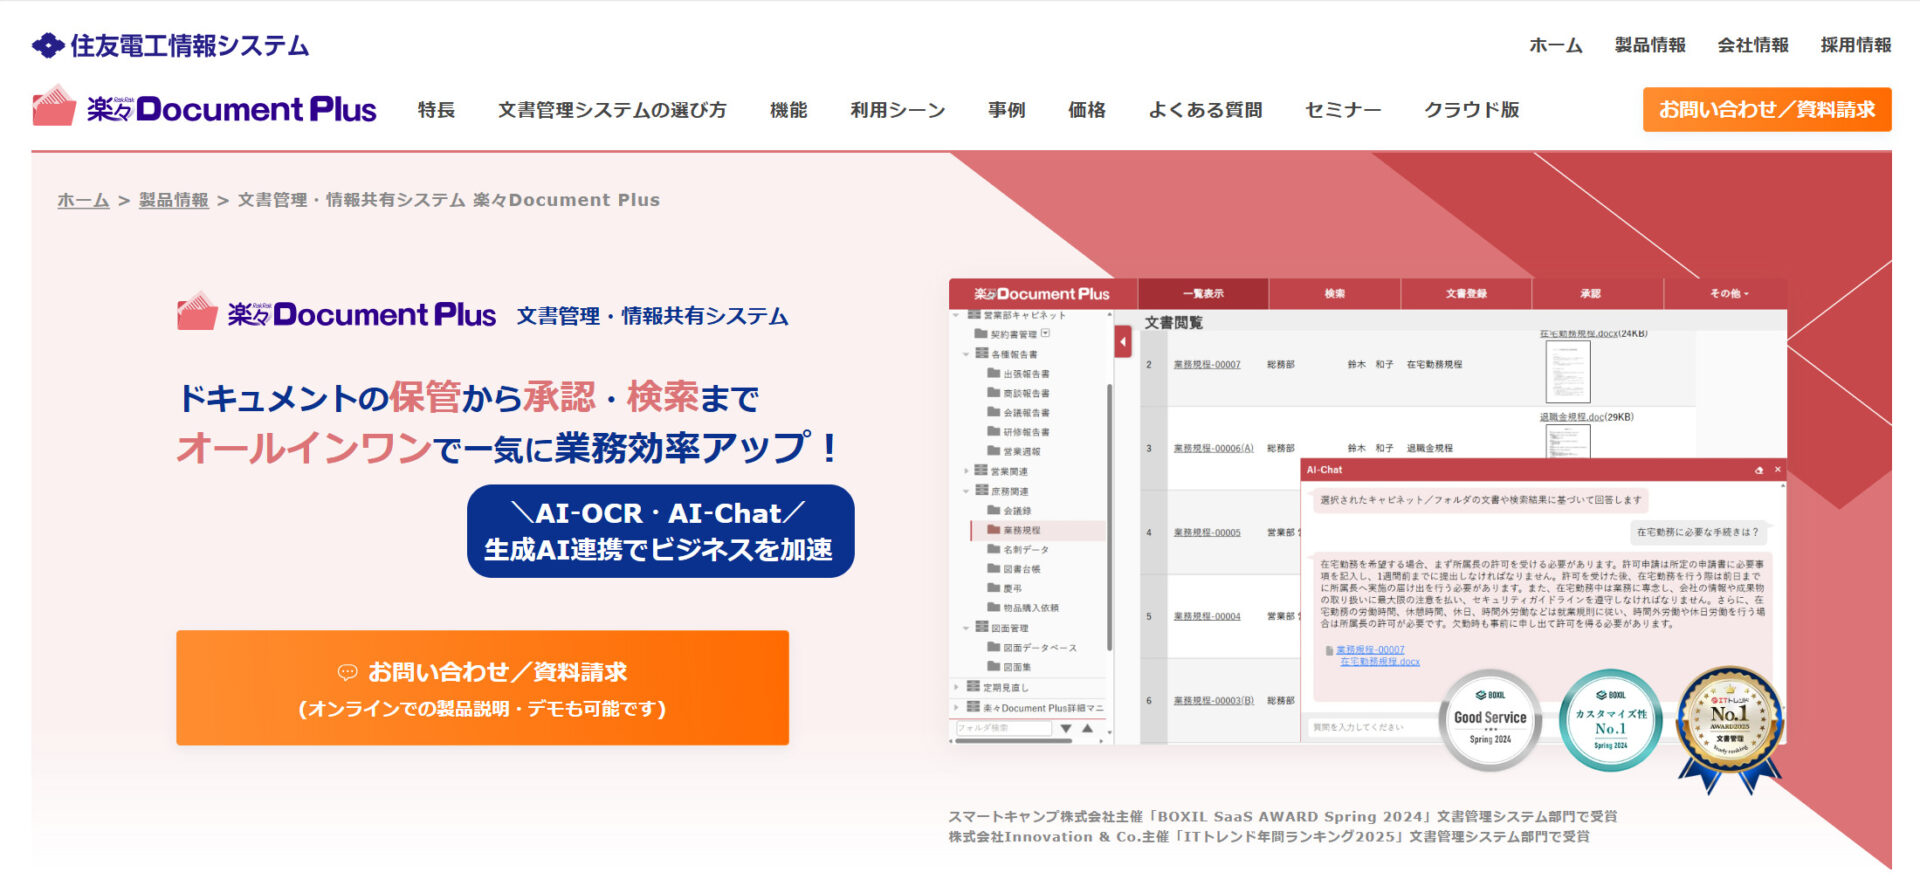Select the 一覧表示 tab in product screenshot
The image size is (1920, 886).
pyautogui.click(x=1203, y=294)
